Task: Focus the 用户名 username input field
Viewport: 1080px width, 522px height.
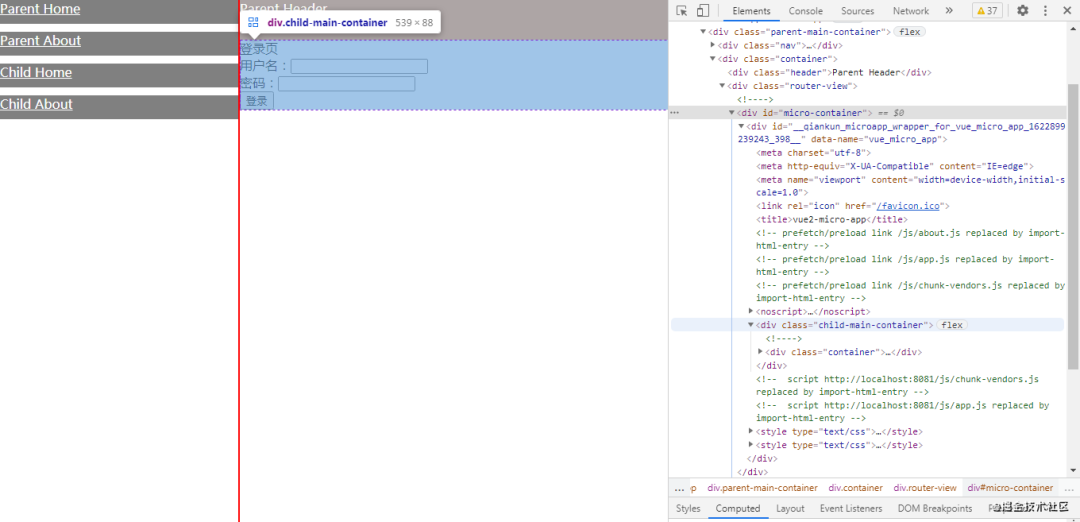Action: (x=359, y=66)
